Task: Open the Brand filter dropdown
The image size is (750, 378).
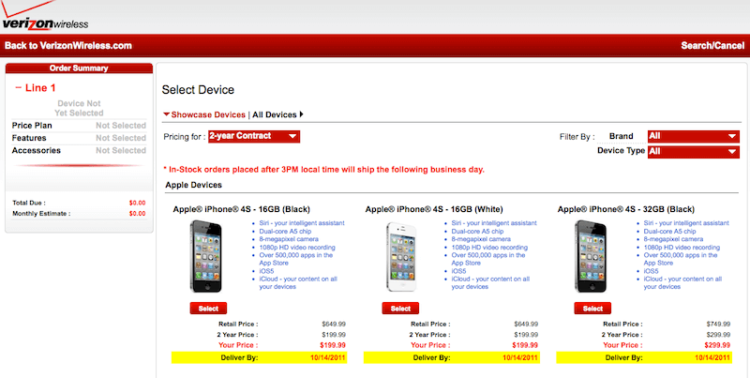Action: [693, 136]
